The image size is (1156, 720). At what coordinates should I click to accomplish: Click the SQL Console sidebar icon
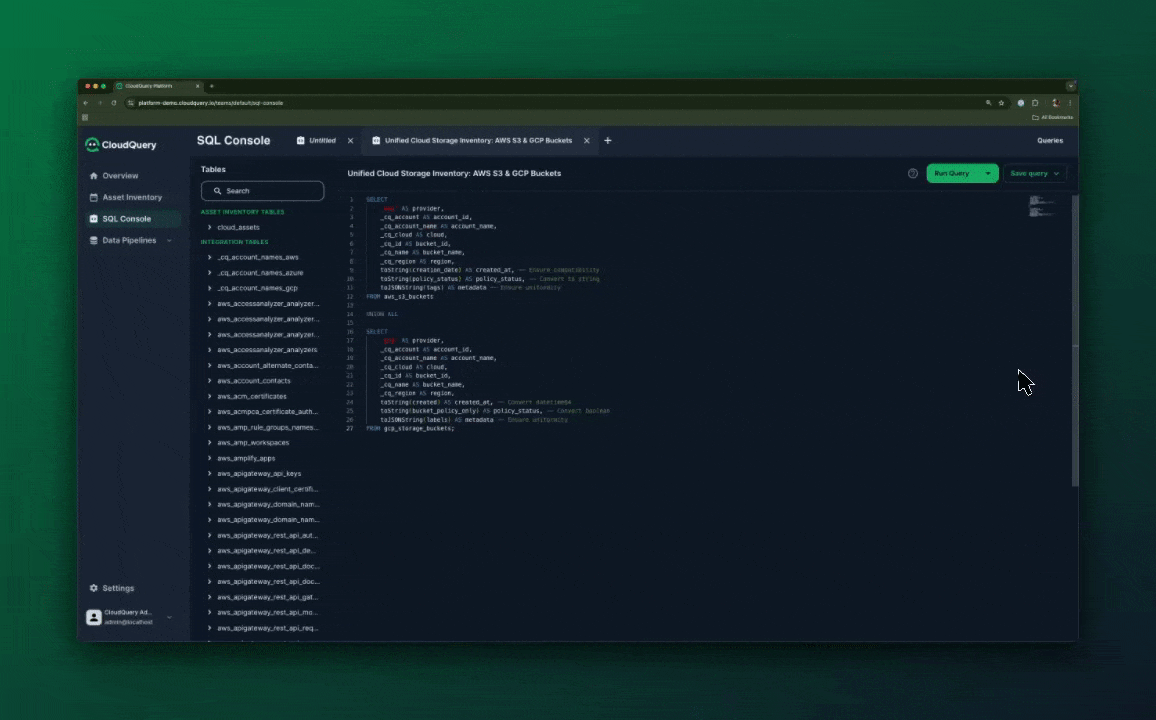(94, 218)
